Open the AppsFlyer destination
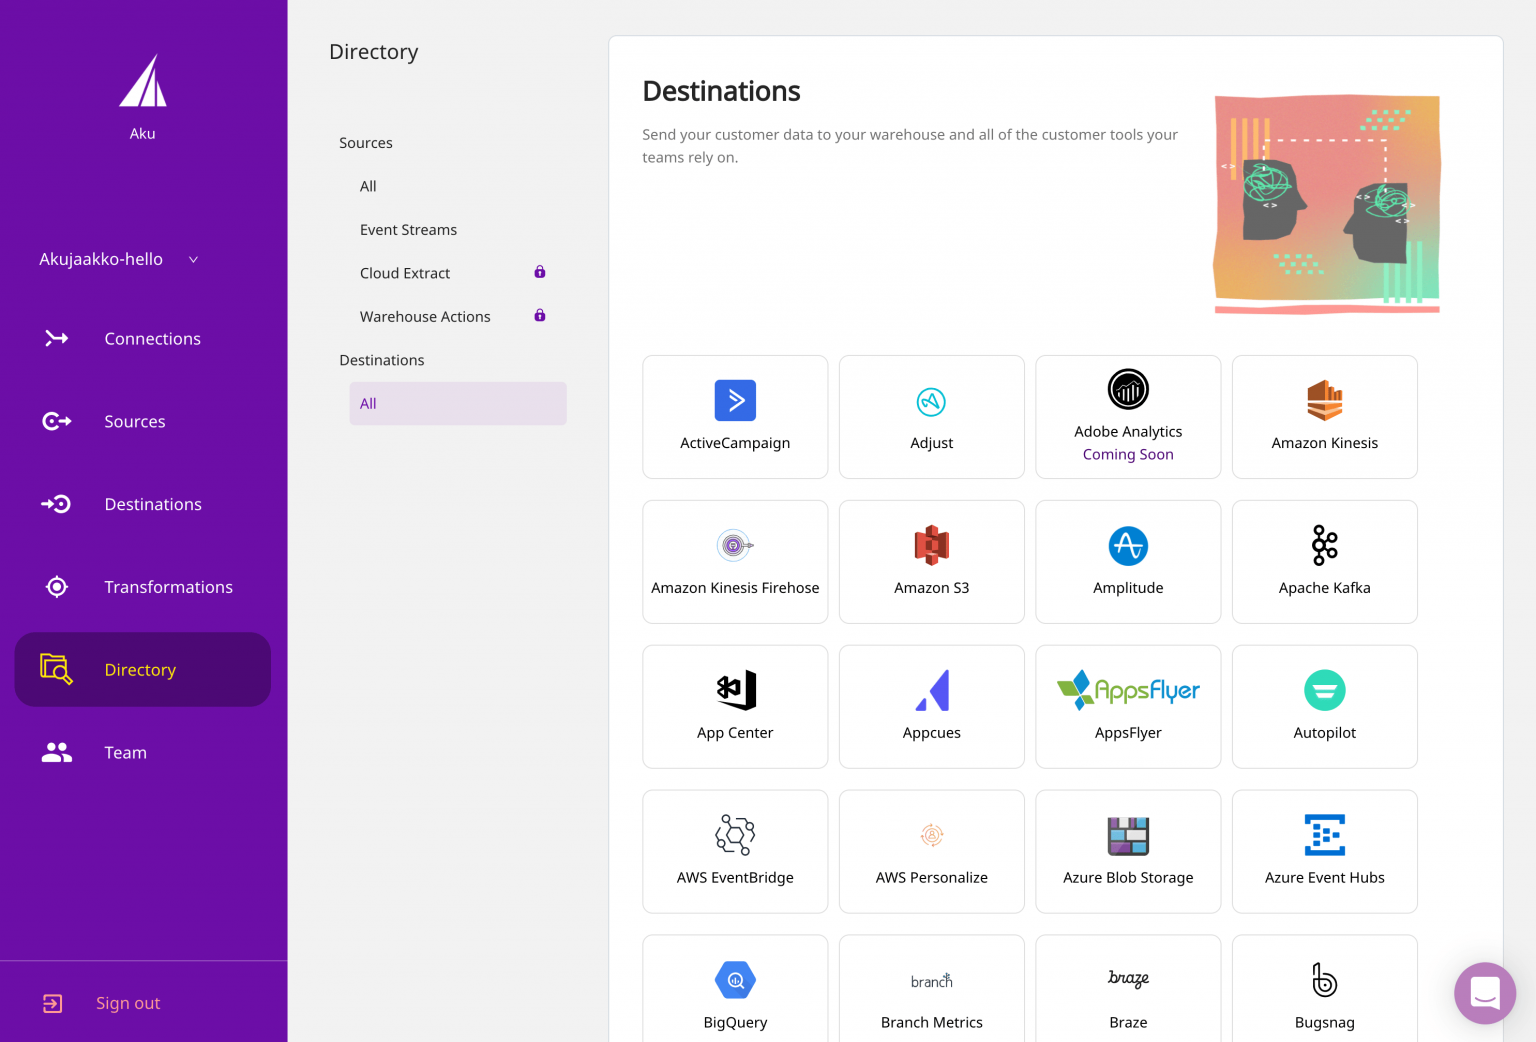This screenshot has height=1042, width=1536. click(1128, 706)
